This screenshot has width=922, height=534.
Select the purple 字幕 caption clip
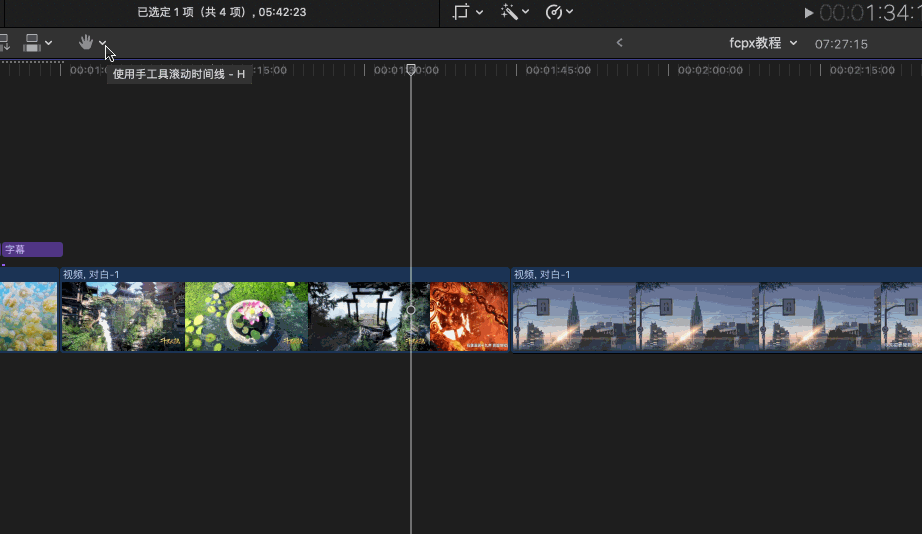(x=32, y=249)
